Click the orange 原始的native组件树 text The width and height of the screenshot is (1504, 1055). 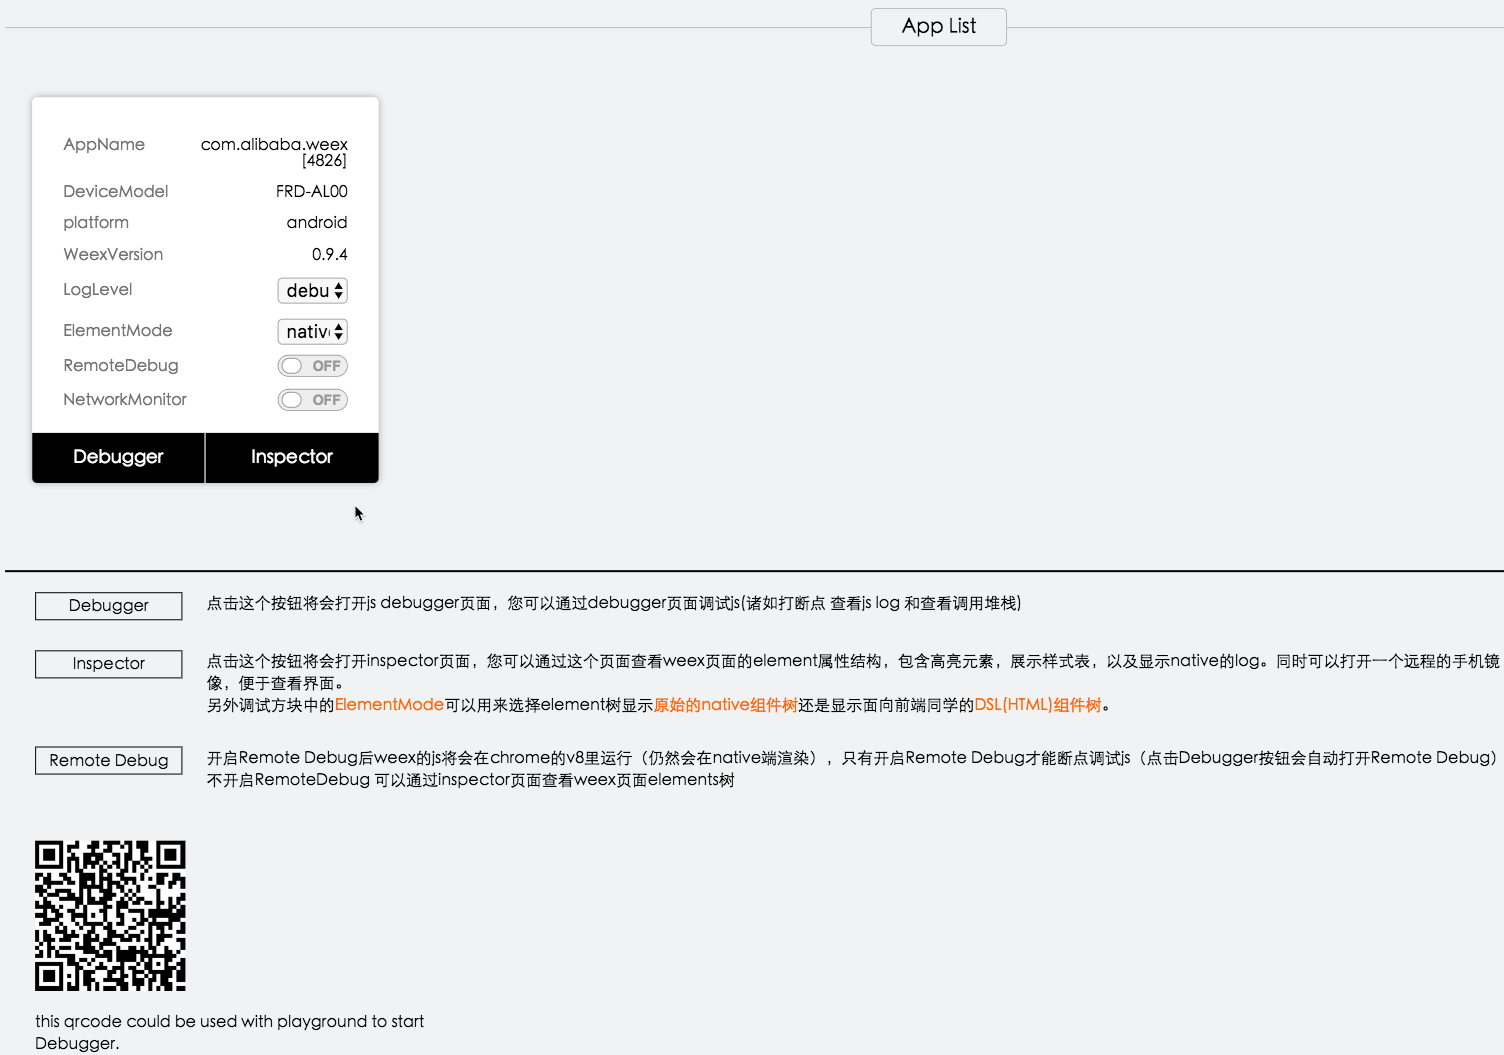click(725, 705)
